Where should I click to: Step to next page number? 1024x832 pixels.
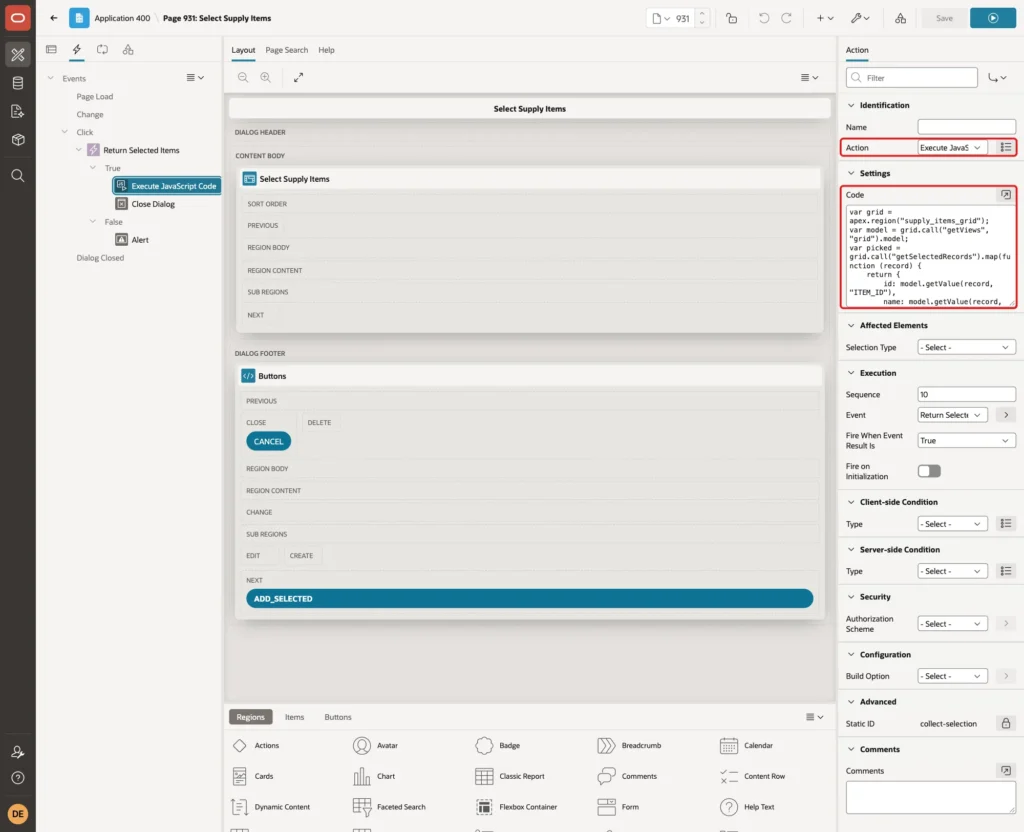pos(702,13)
